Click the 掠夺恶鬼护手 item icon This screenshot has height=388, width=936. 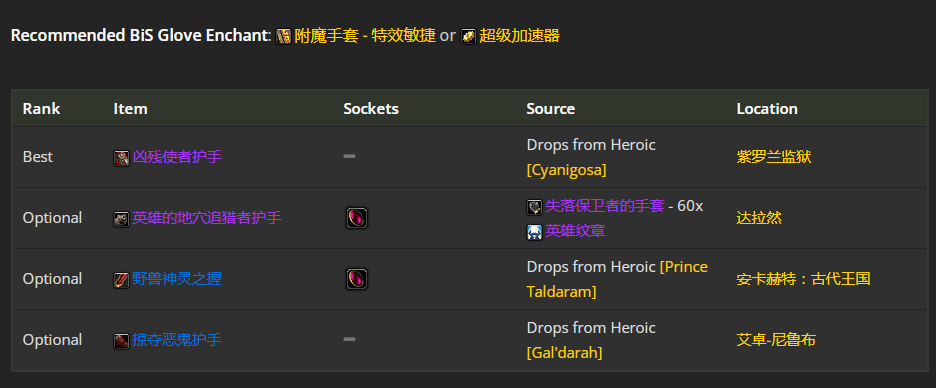click(122, 340)
